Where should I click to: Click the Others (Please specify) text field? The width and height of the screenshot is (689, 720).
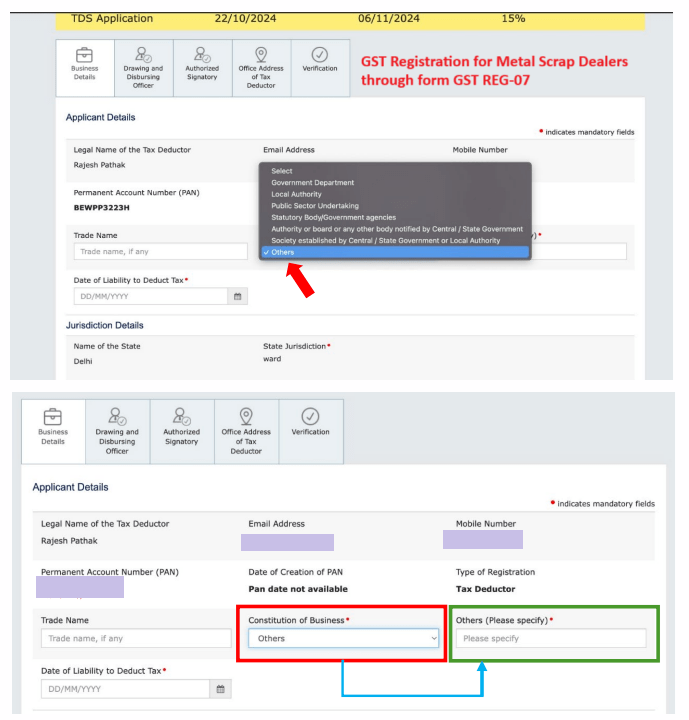[x=551, y=638]
